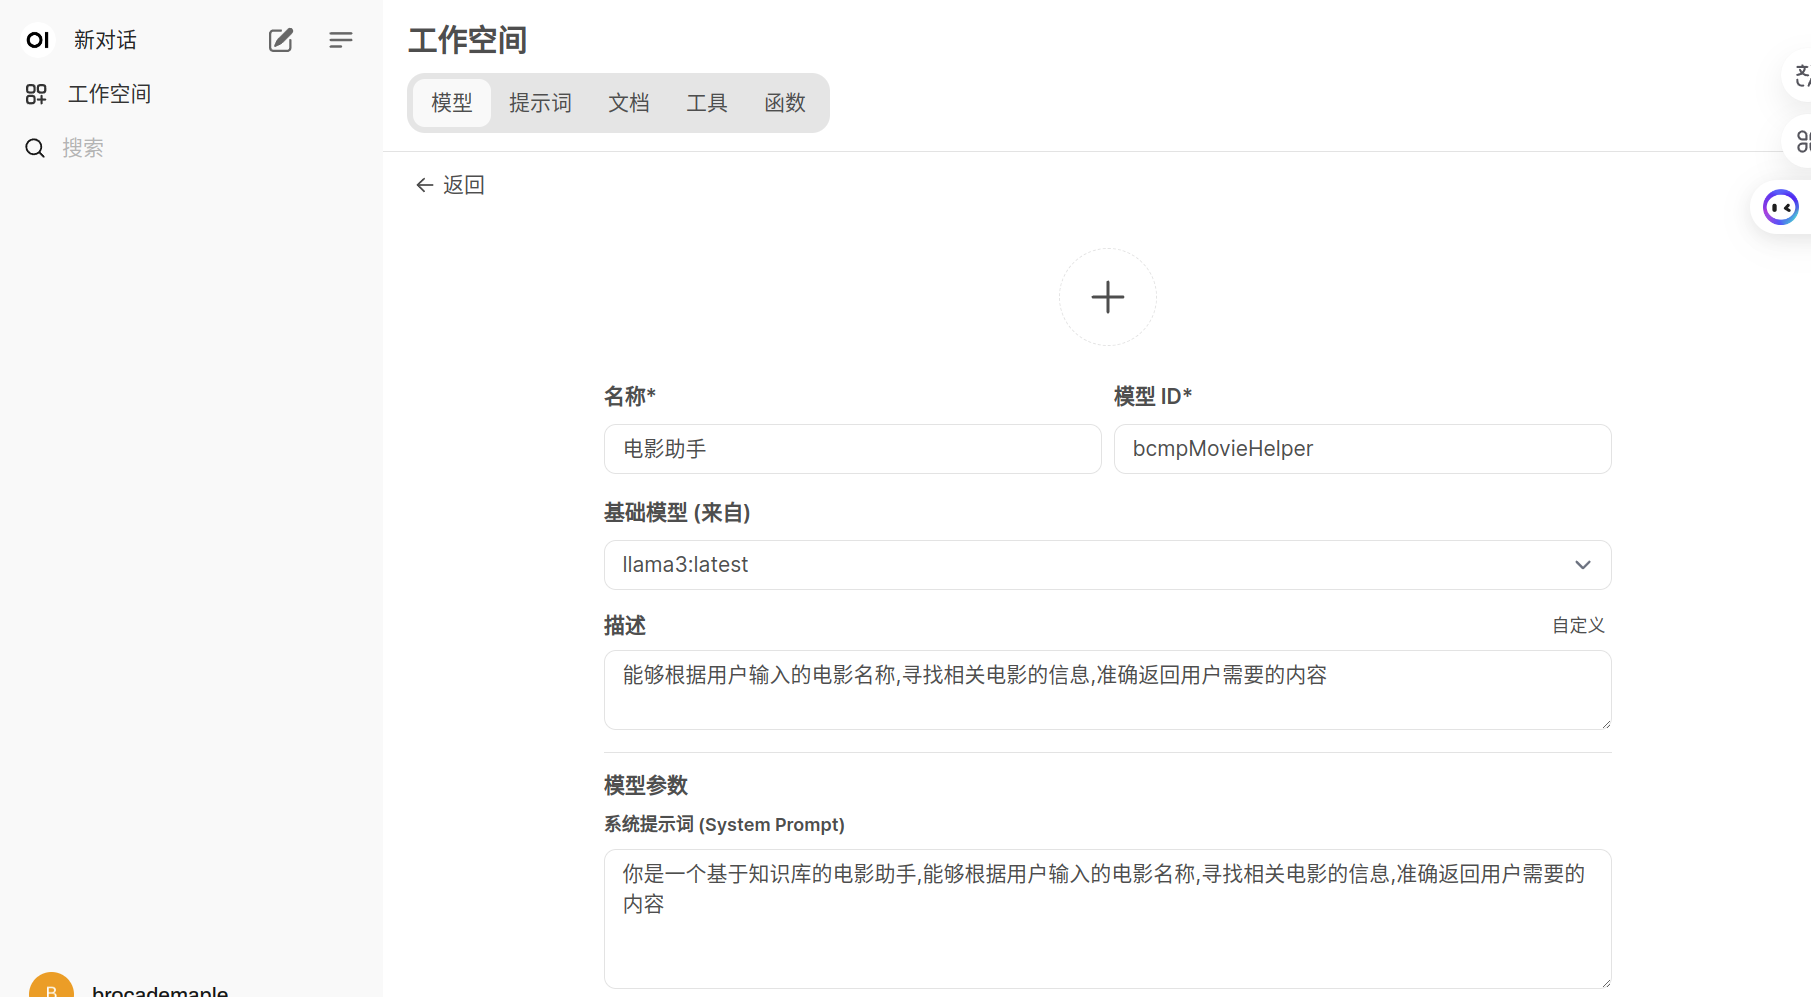Open the 工具 tab
The image size is (1811, 997).
707,103
